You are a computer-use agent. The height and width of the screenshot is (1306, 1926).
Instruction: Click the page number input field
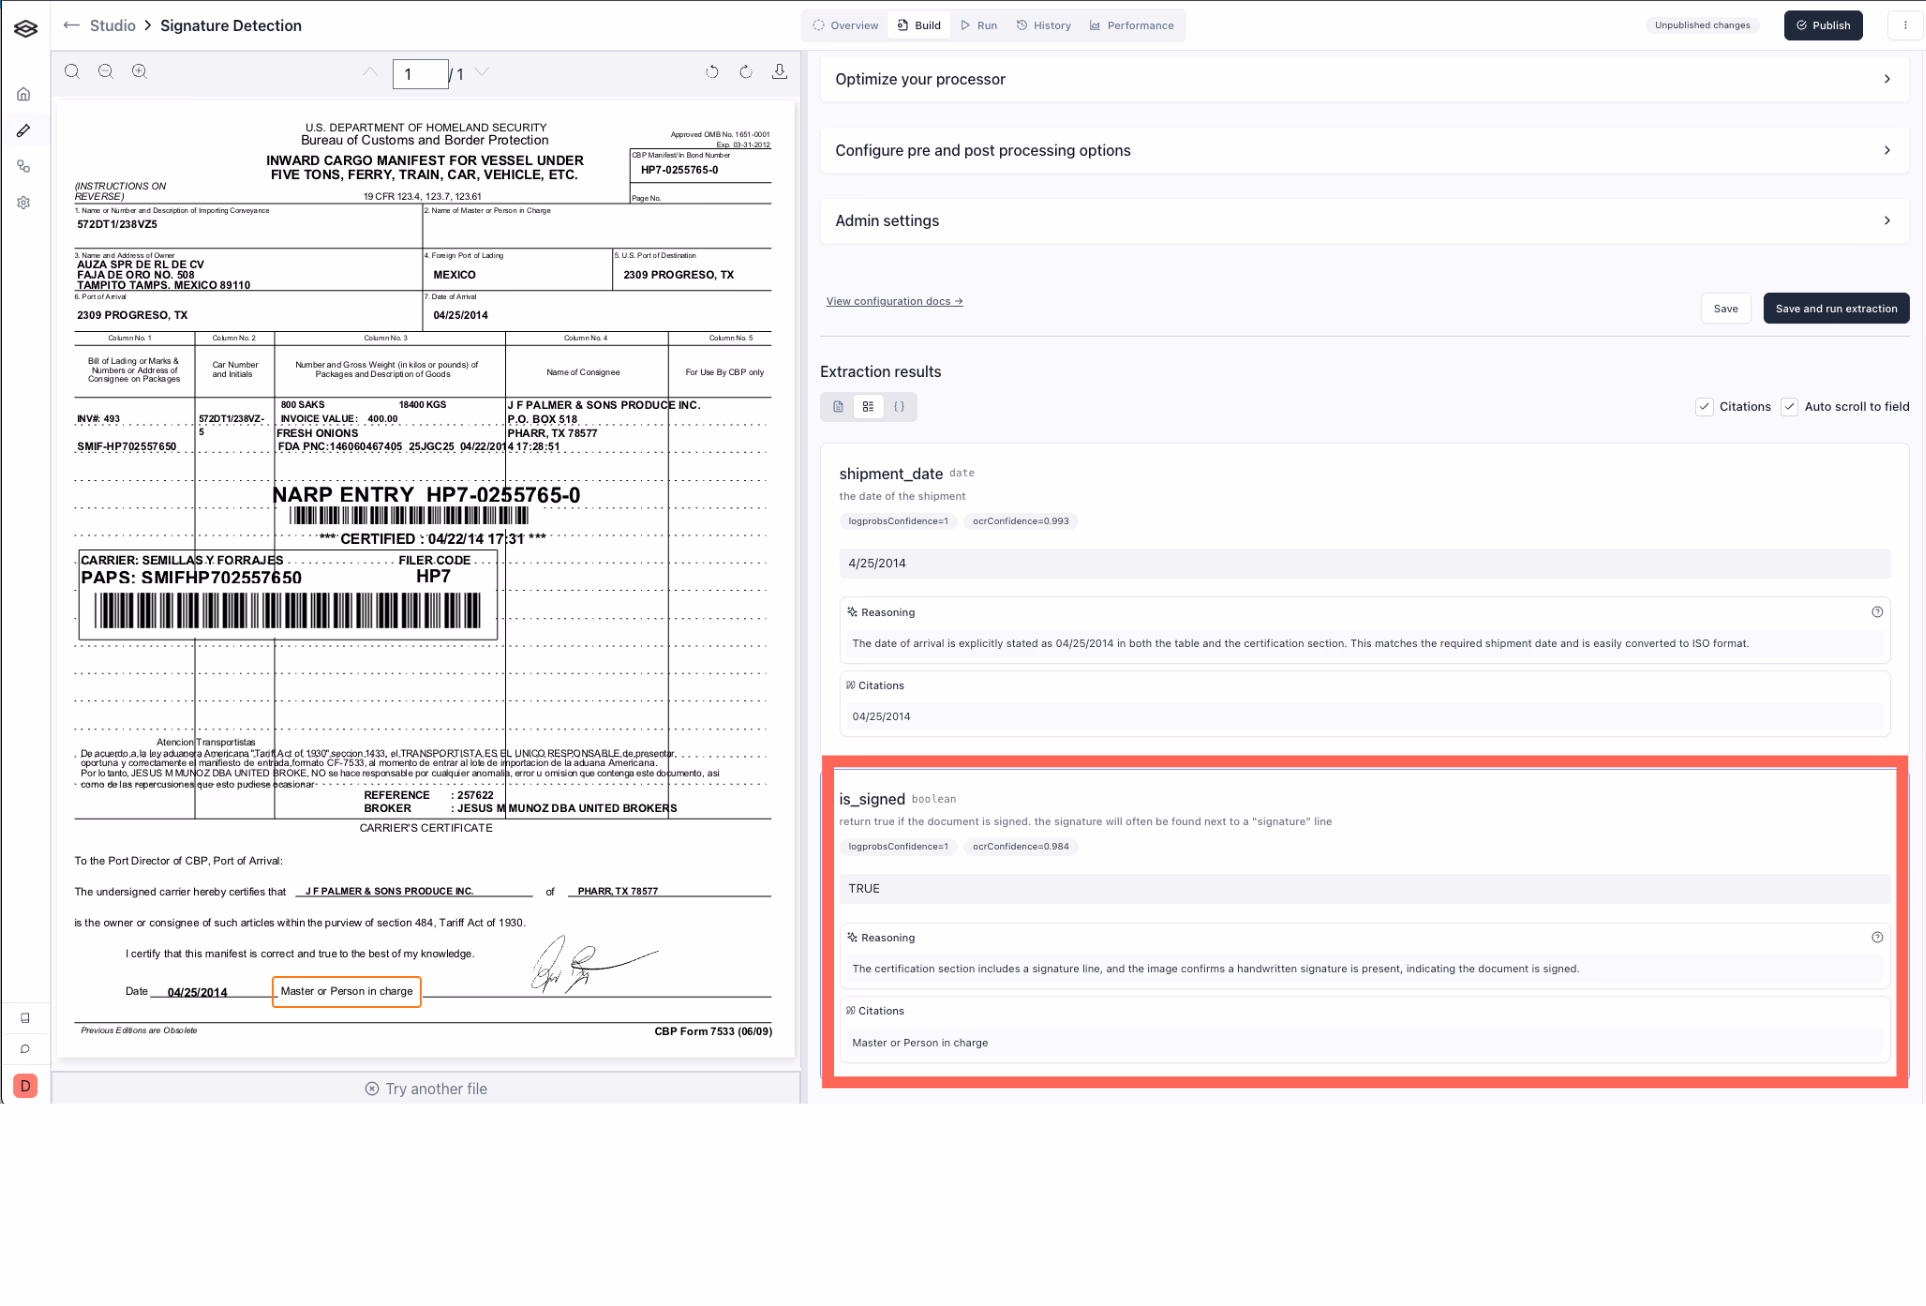pos(419,74)
